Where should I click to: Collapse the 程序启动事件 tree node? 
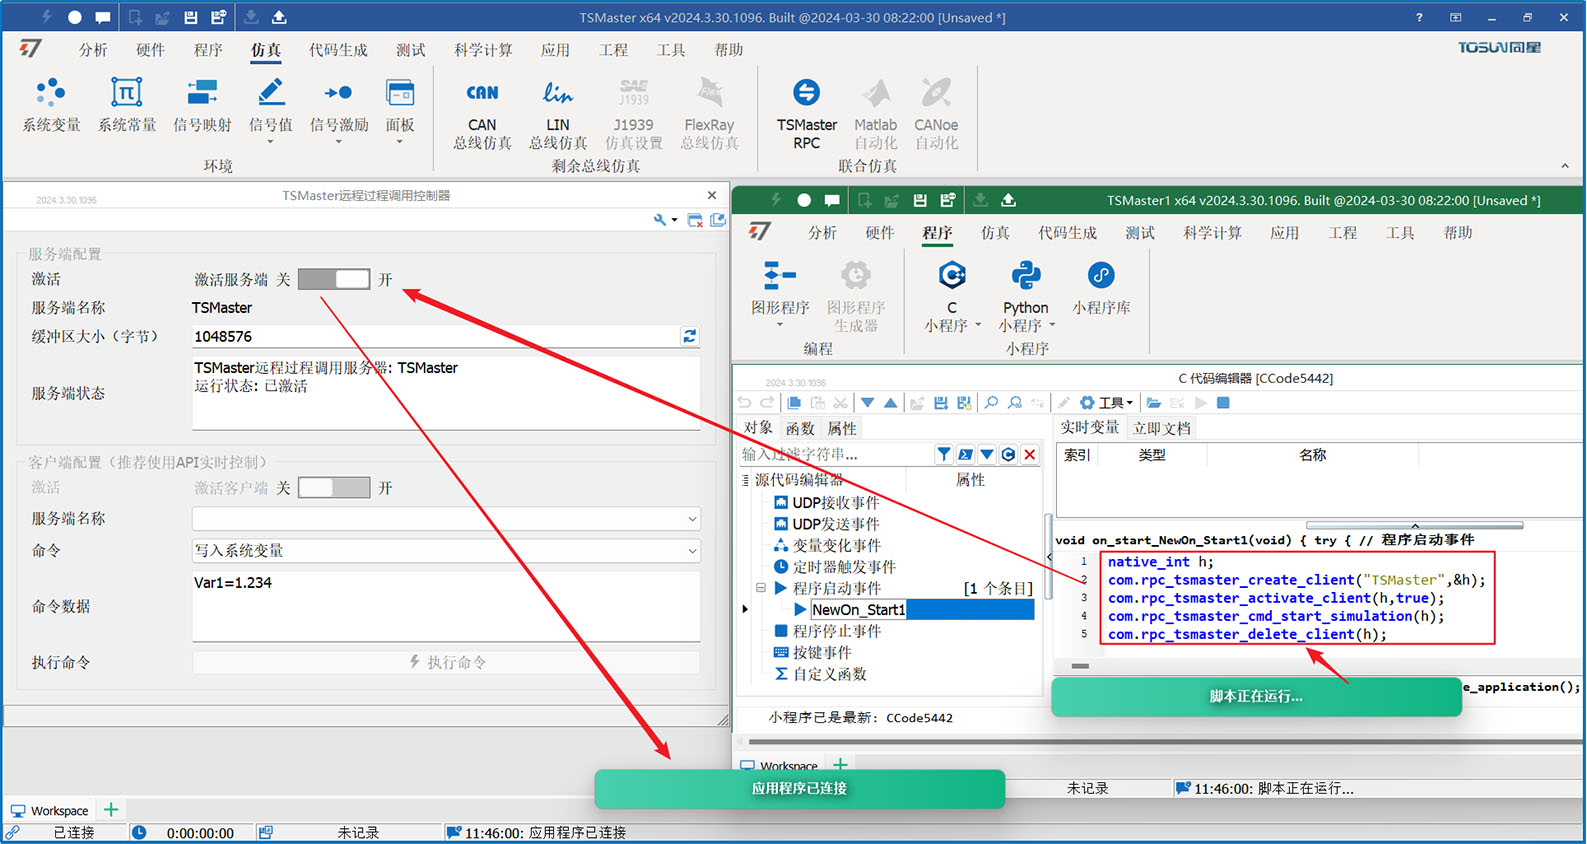(761, 588)
